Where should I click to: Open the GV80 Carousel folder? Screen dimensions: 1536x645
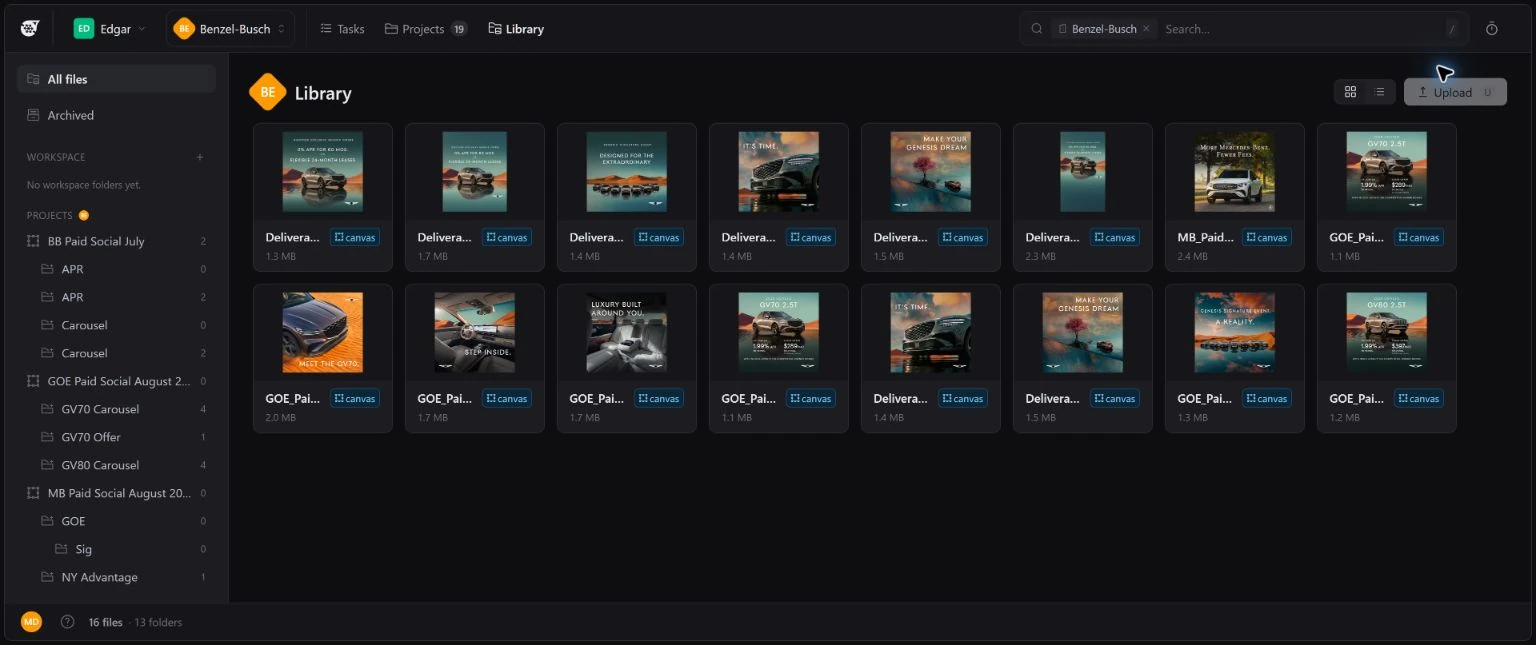pos(116,465)
